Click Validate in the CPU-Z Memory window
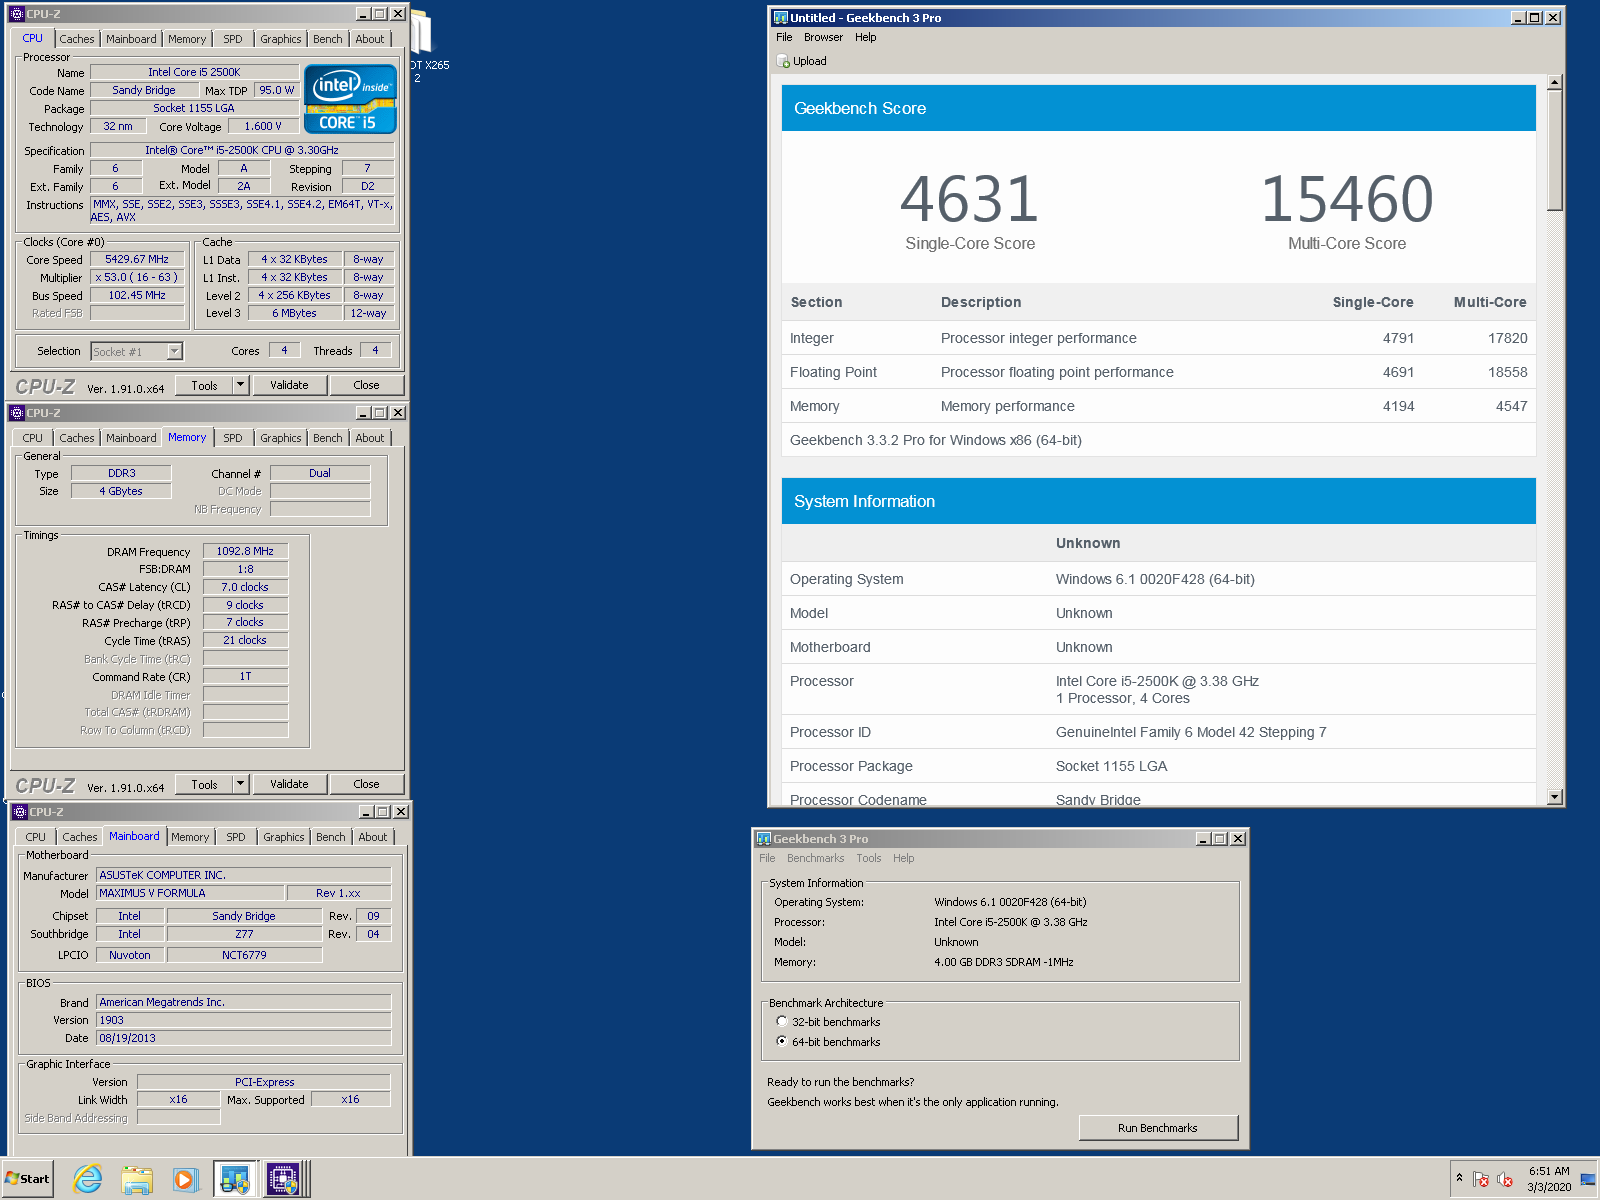Viewport: 1600px width, 1200px height. [x=289, y=784]
